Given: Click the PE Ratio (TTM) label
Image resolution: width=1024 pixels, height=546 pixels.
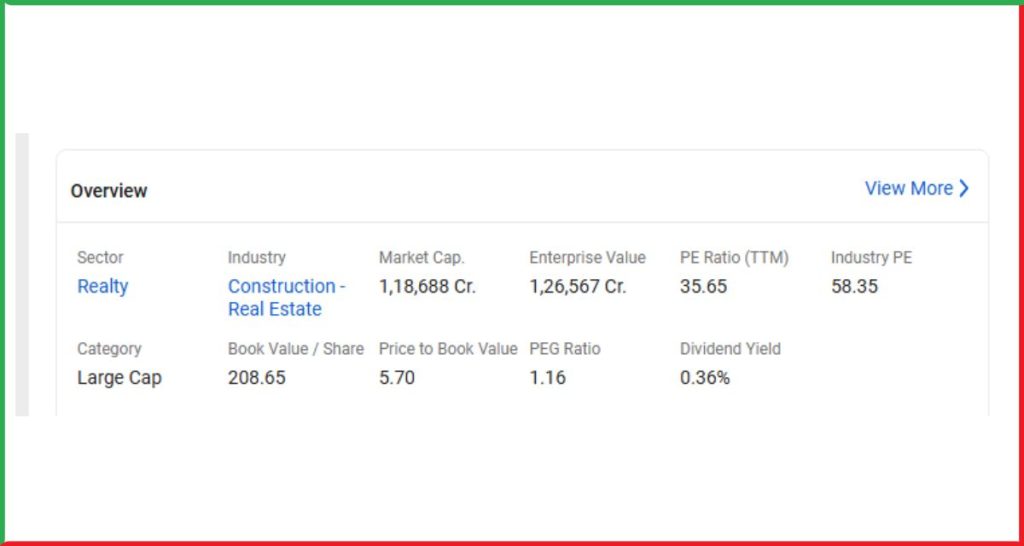Looking at the screenshot, I should (x=734, y=258).
